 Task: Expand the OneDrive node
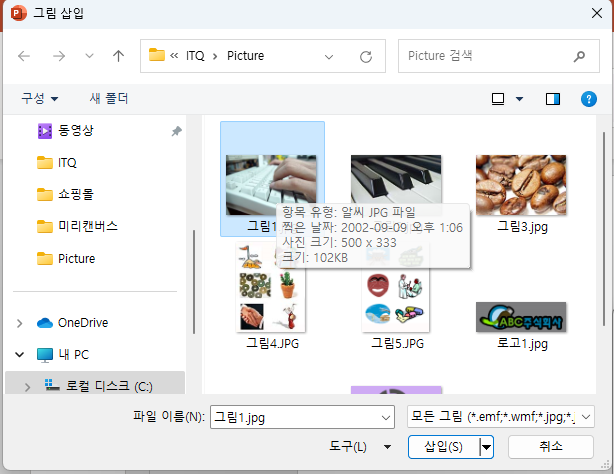(x=20, y=323)
